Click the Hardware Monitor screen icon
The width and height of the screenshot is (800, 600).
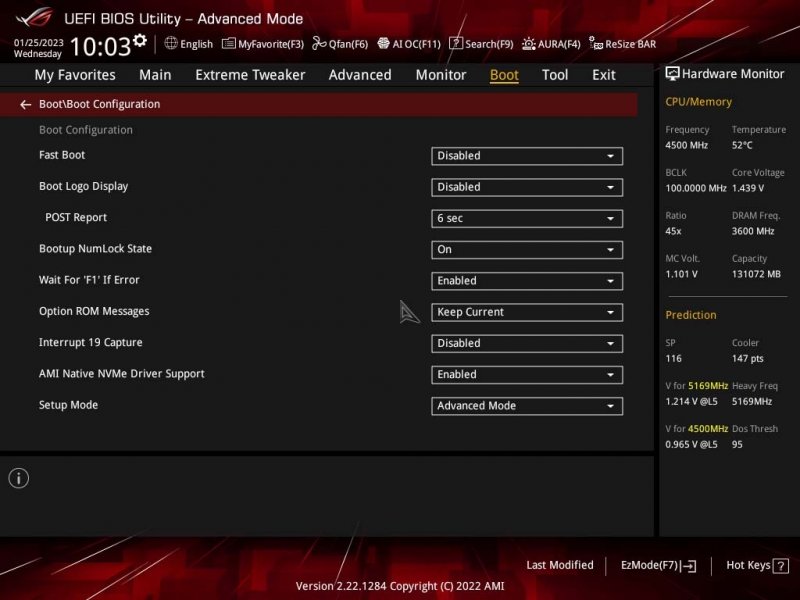[672, 74]
